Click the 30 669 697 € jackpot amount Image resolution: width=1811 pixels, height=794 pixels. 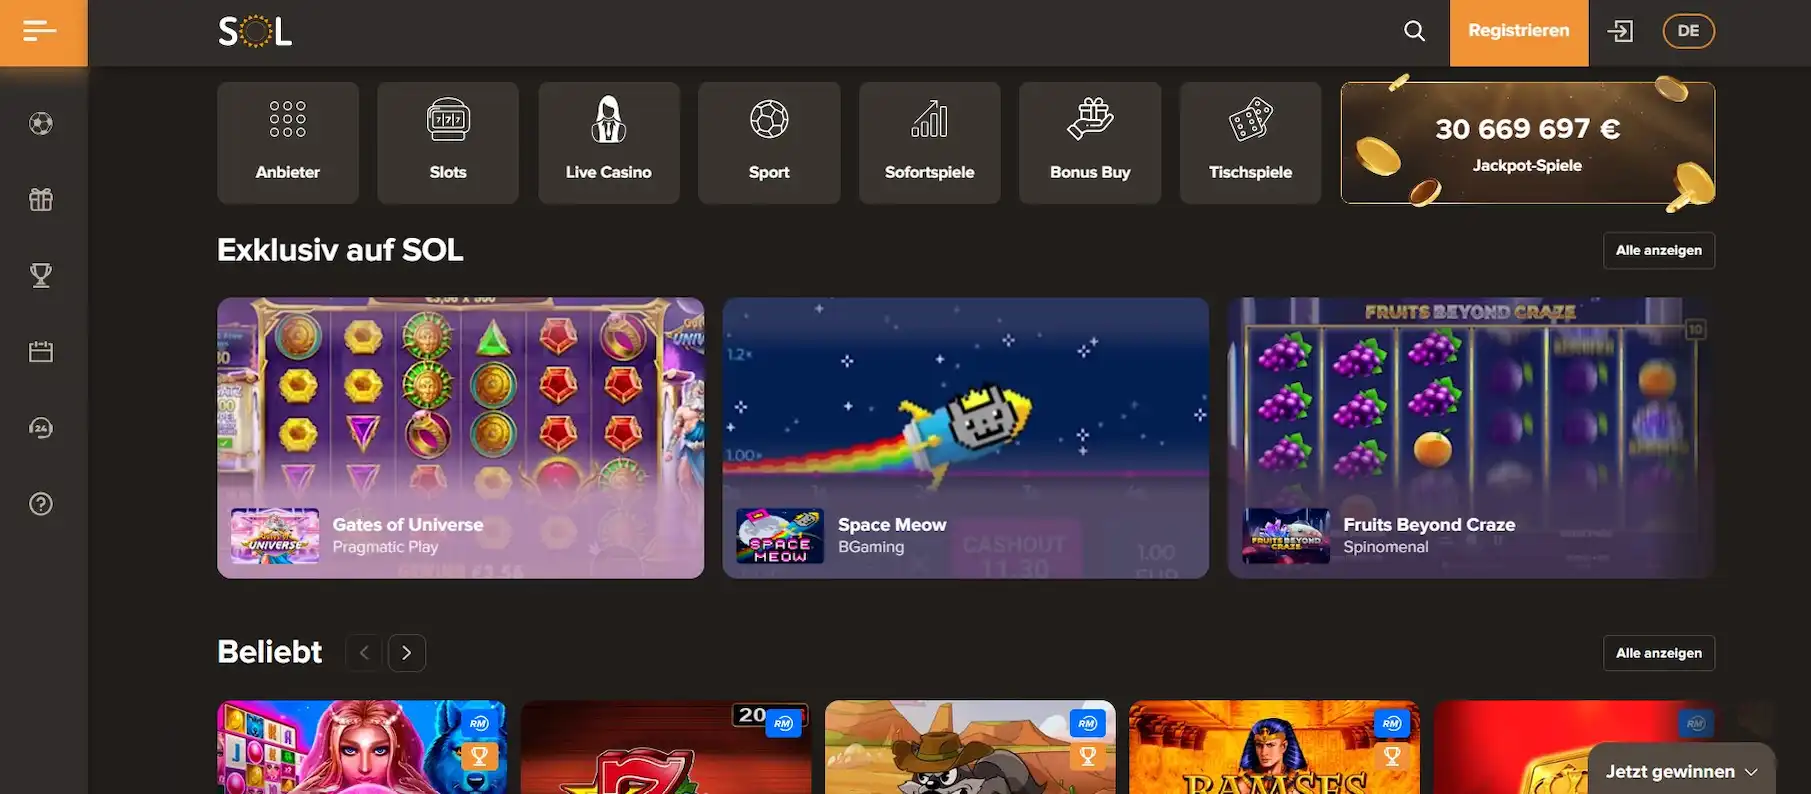tap(1528, 129)
